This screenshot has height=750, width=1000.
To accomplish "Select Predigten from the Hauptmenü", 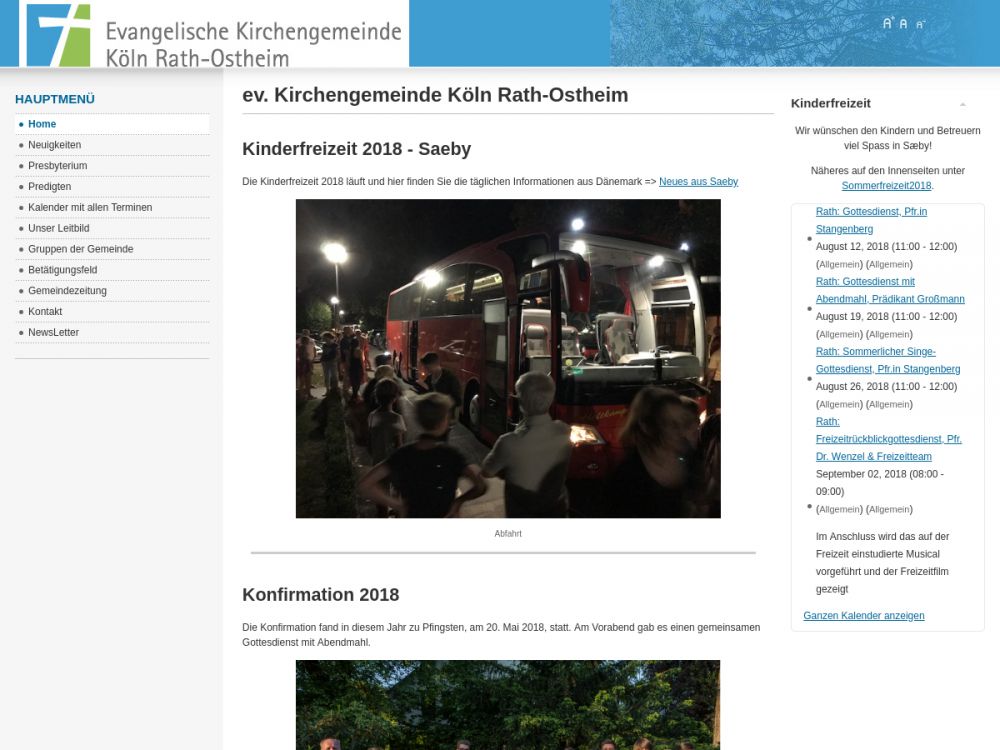I will point(49,187).
